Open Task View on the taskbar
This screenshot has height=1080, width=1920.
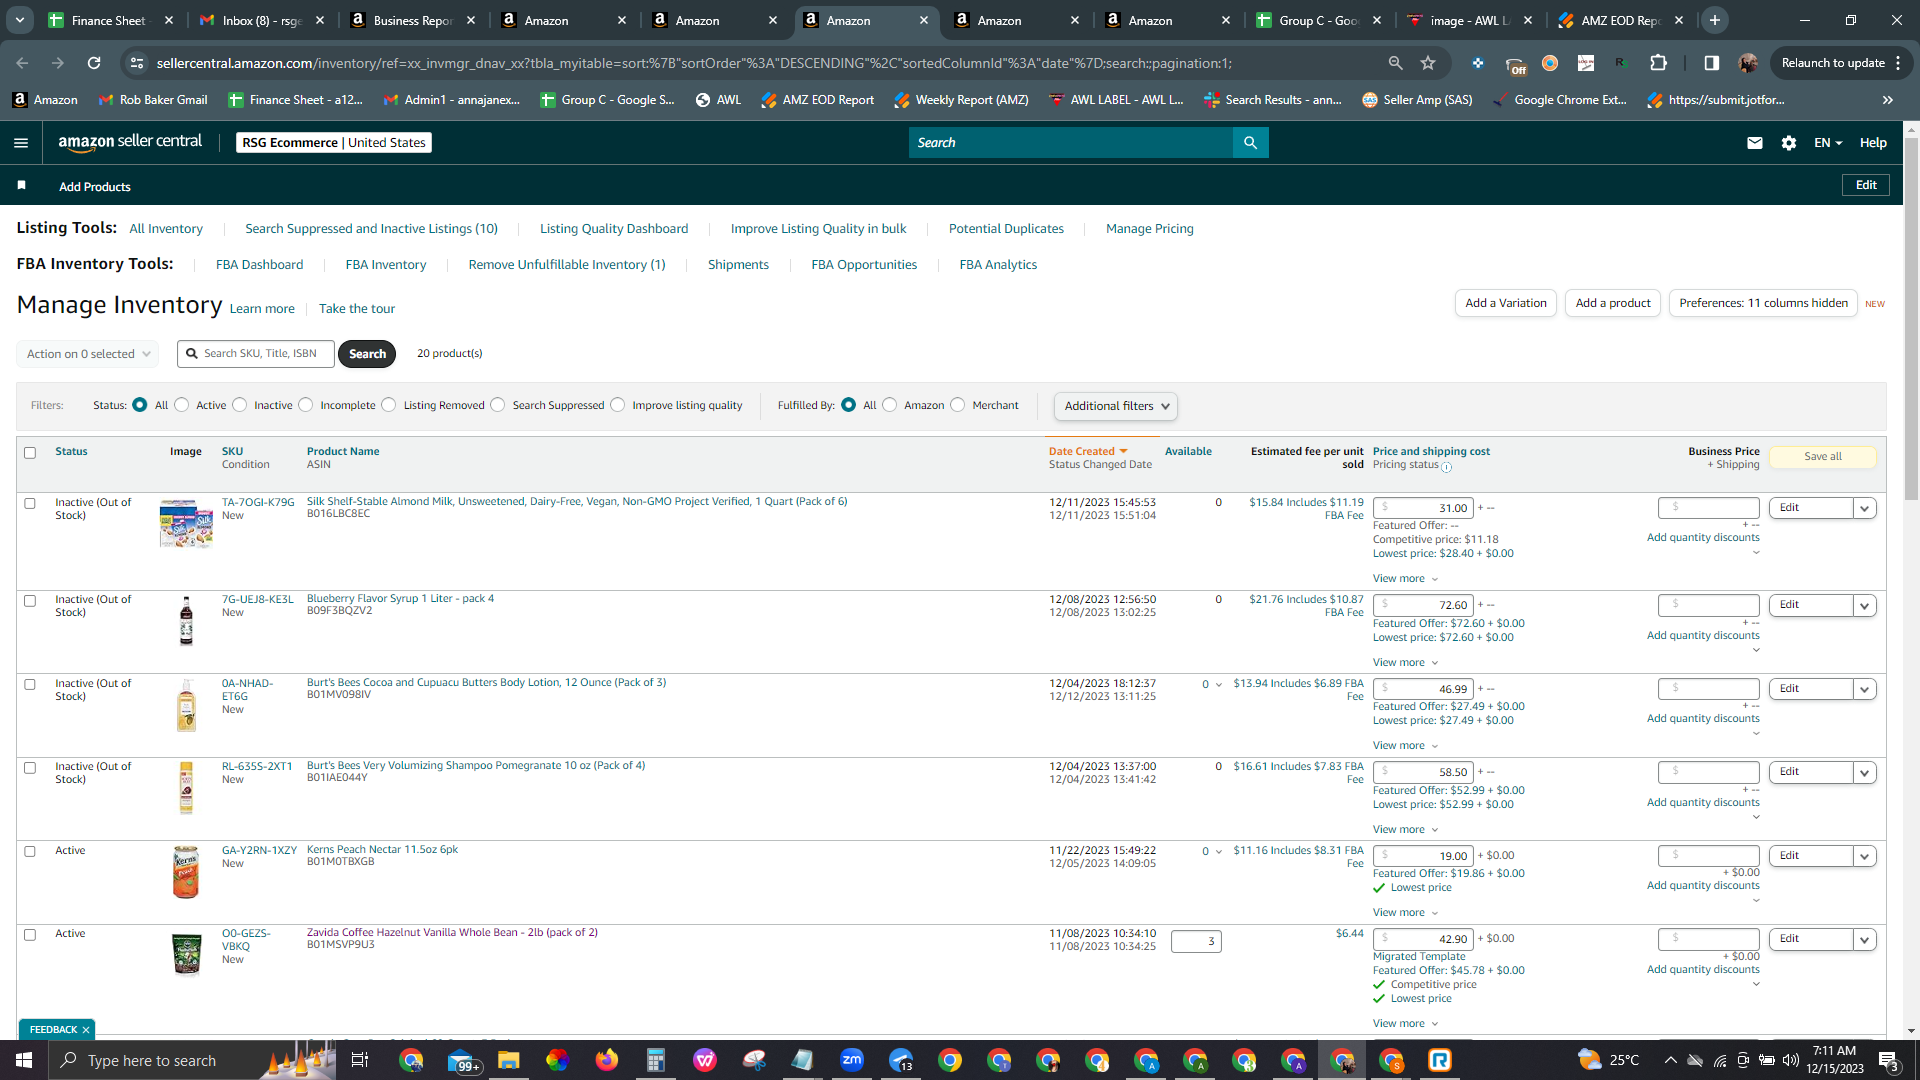[360, 1060]
